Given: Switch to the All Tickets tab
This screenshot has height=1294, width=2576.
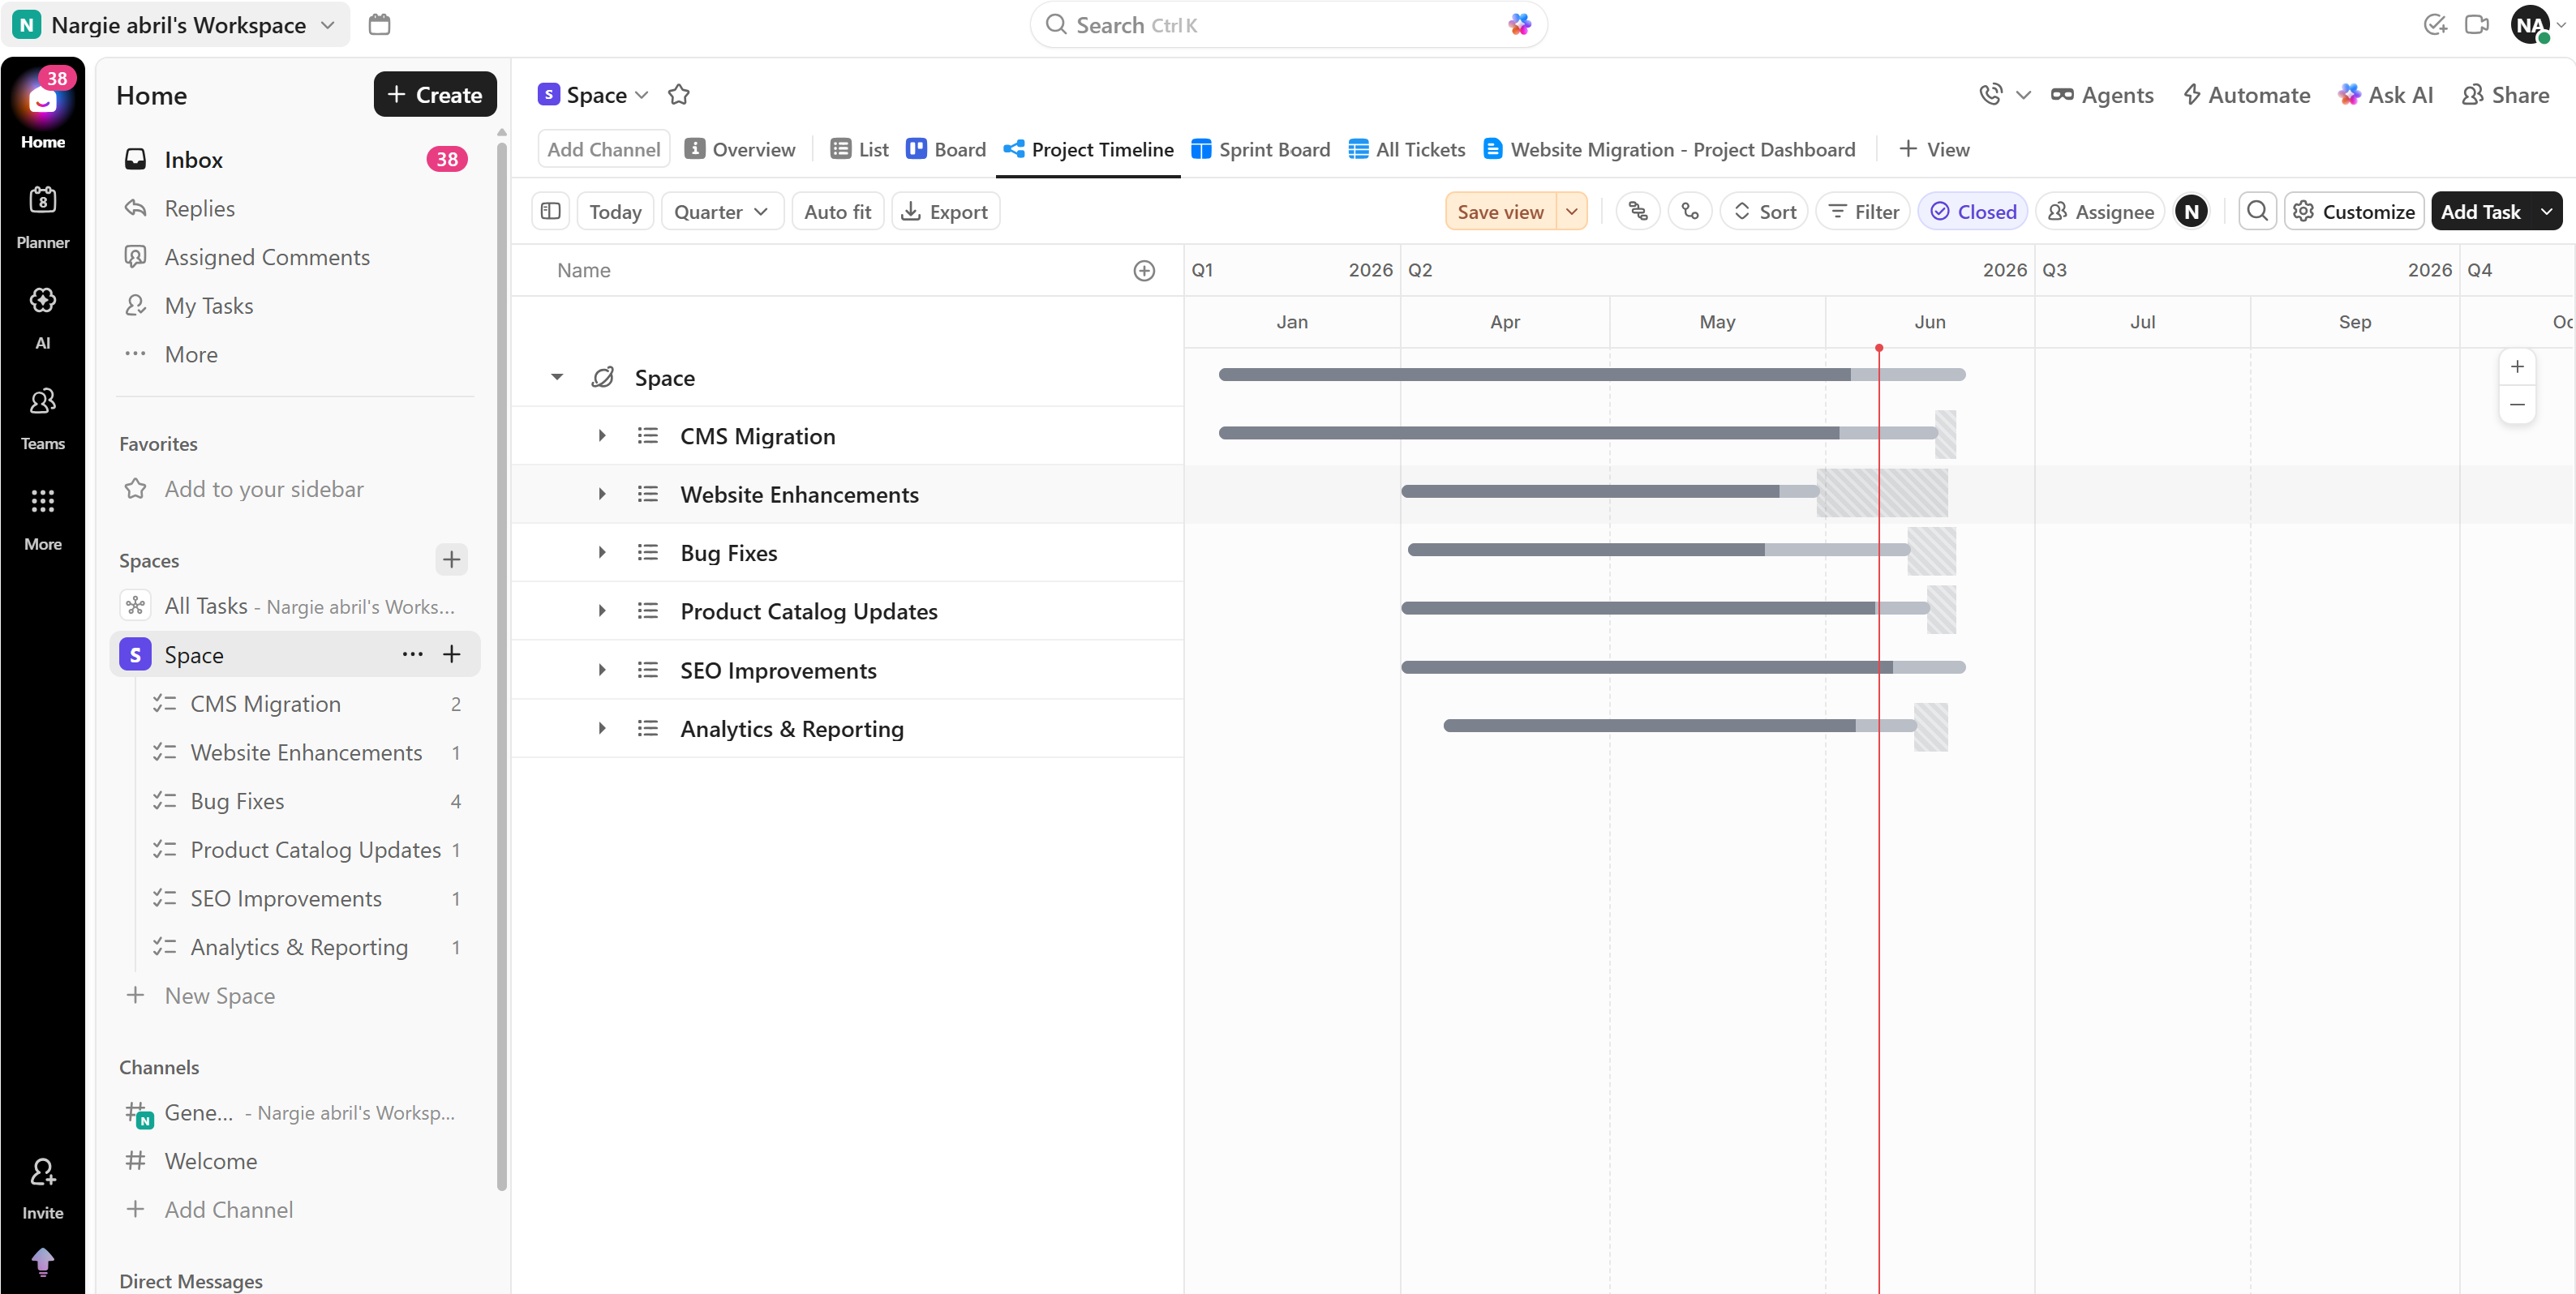Looking at the screenshot, I should [1407, 149].
